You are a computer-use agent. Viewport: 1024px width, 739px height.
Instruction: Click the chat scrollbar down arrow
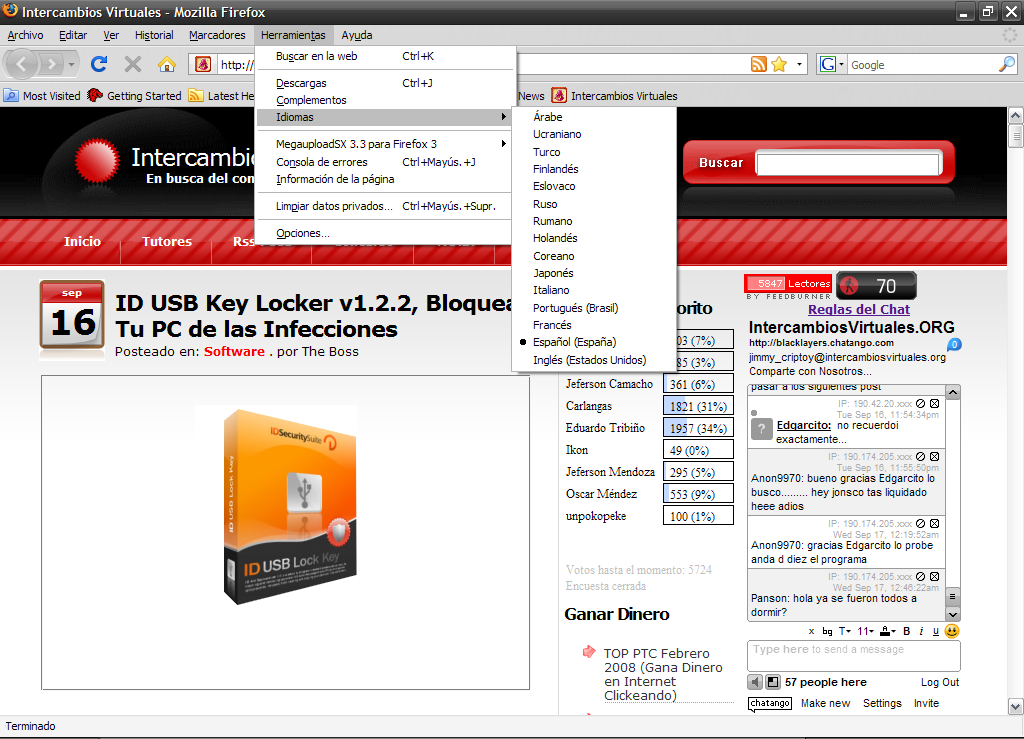(x=953, y=614)
